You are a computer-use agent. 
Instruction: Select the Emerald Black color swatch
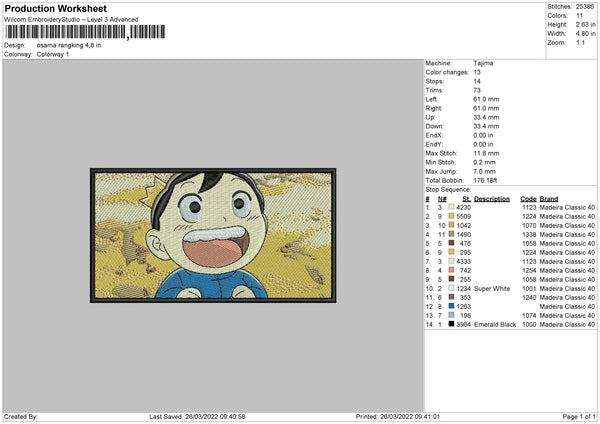point(452,324)
